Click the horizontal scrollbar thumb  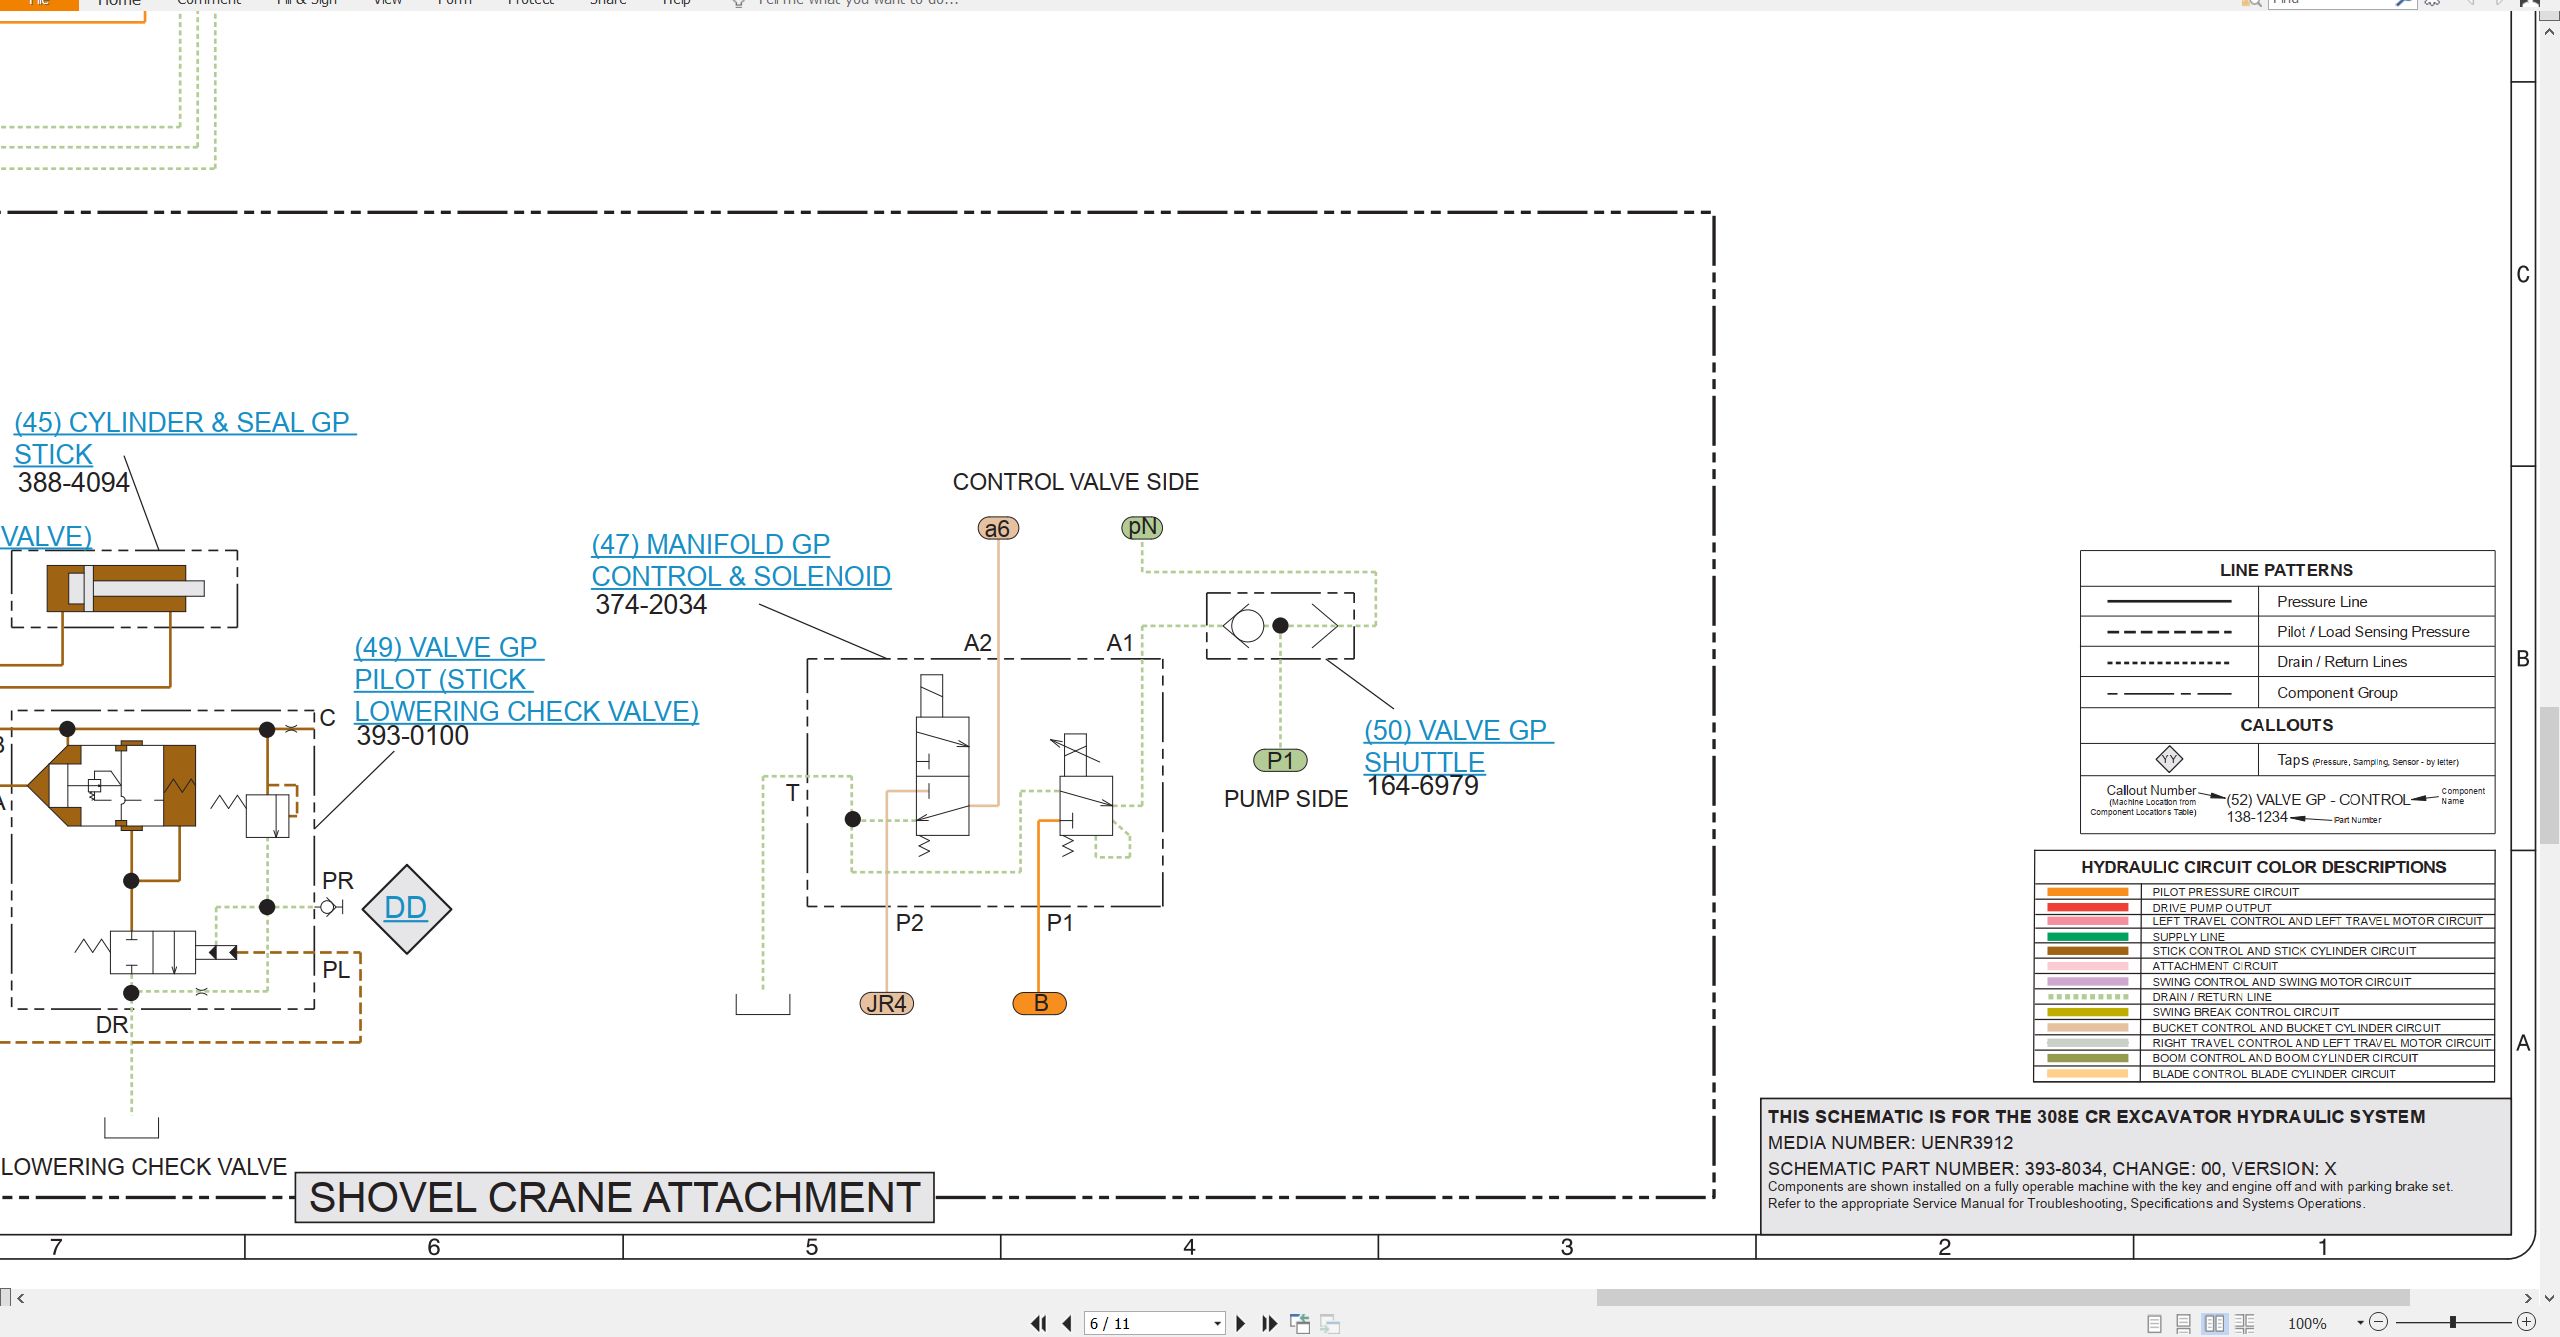tap(2002, 1298)
